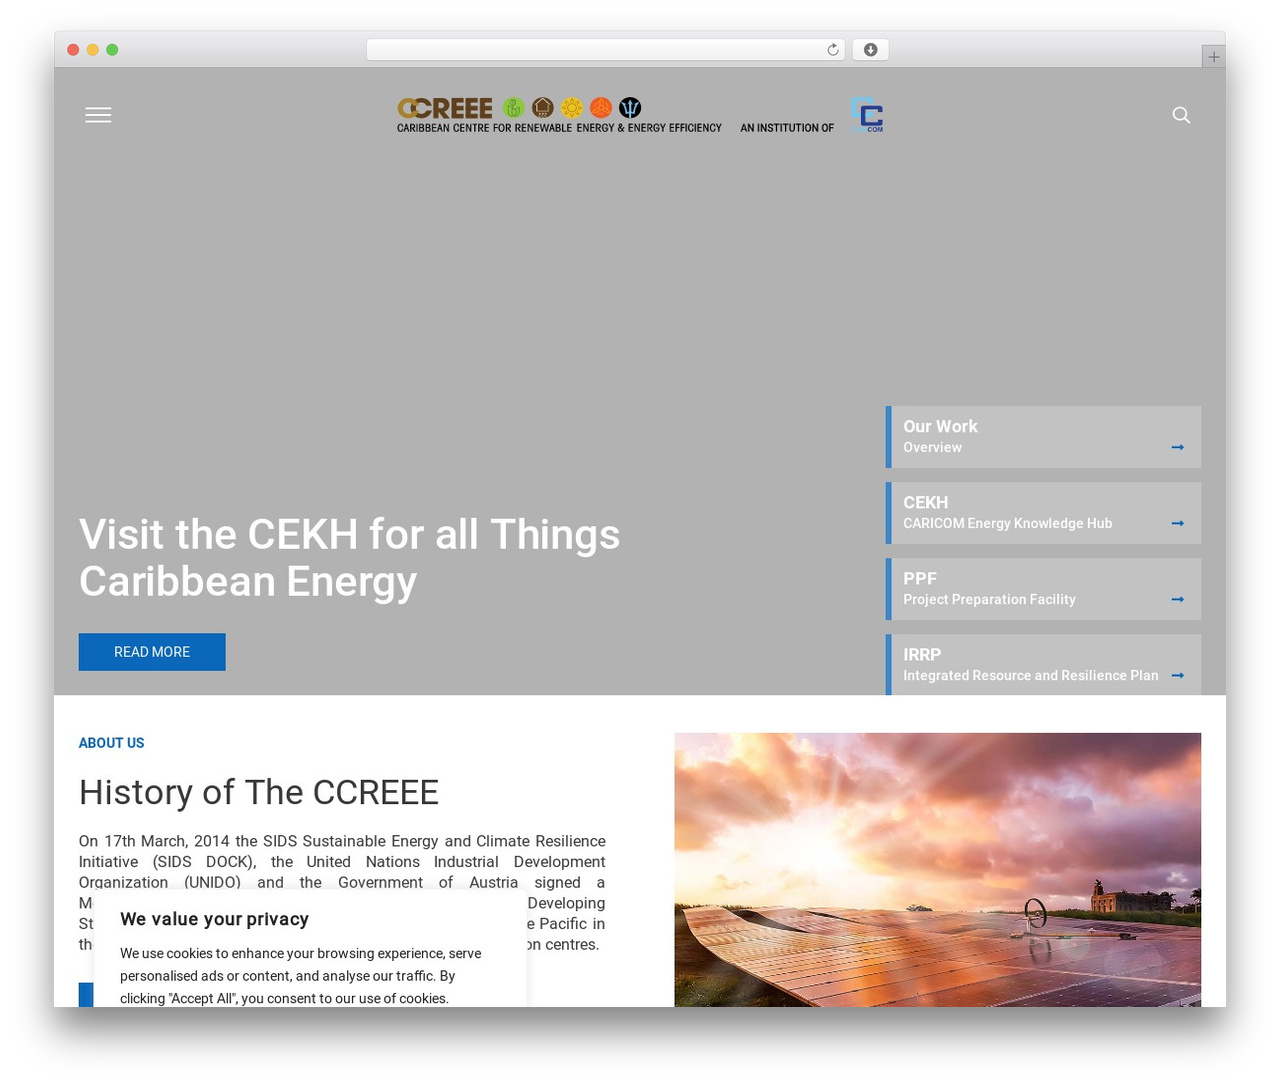Click the arrow on CEKH card

1177,523
